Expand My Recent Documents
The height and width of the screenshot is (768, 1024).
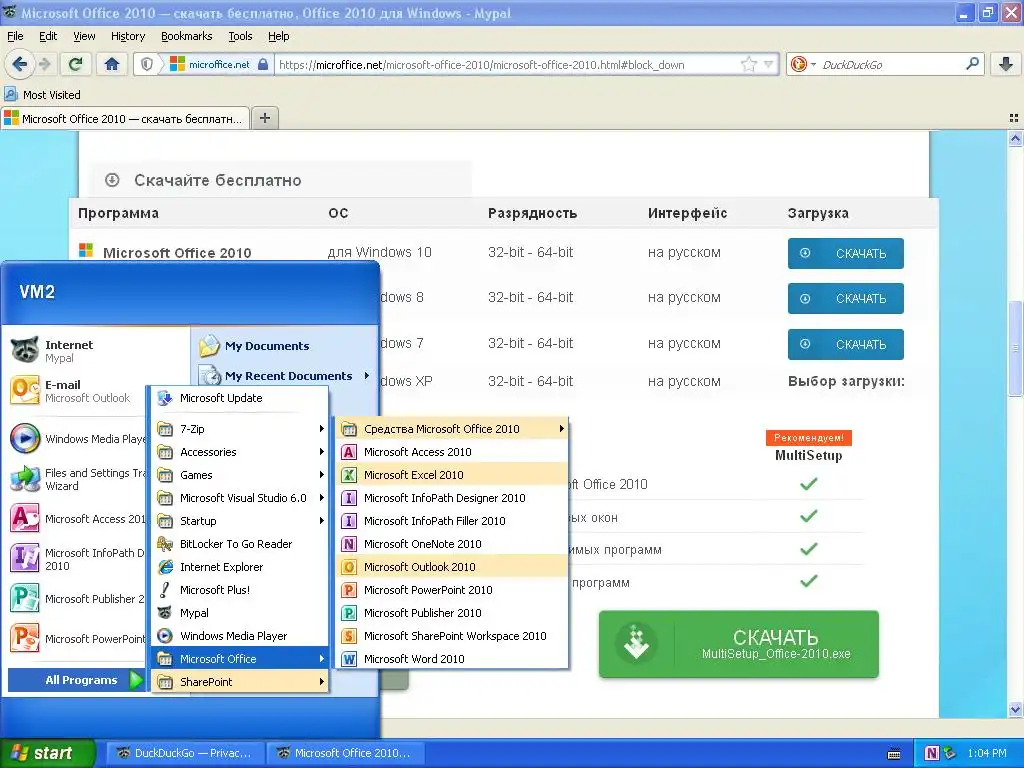[284, 376]
